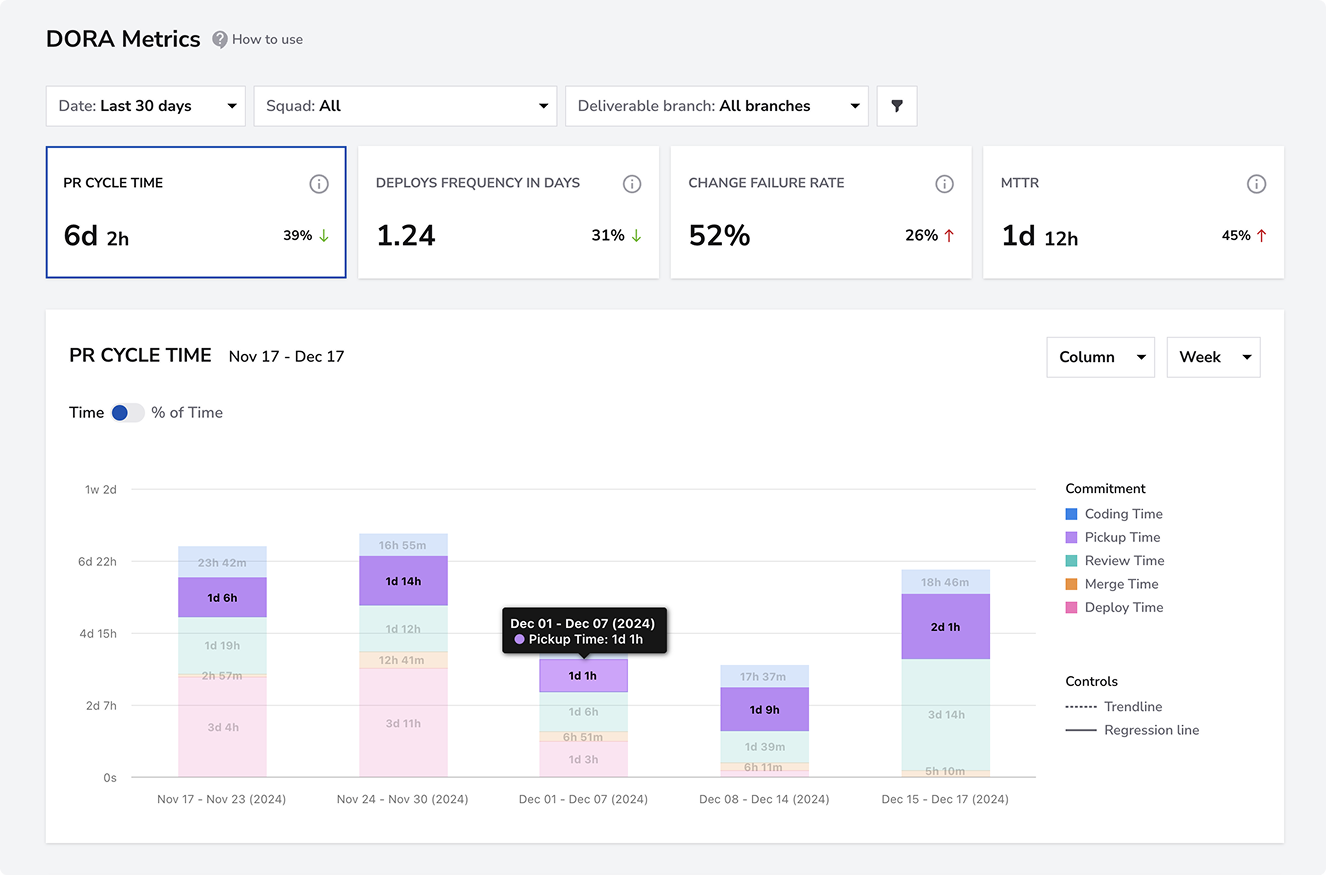The height and width of the screenshot is (876, 1326).
Task: Click the solid Regression line icon
Action: (1081, 731)
